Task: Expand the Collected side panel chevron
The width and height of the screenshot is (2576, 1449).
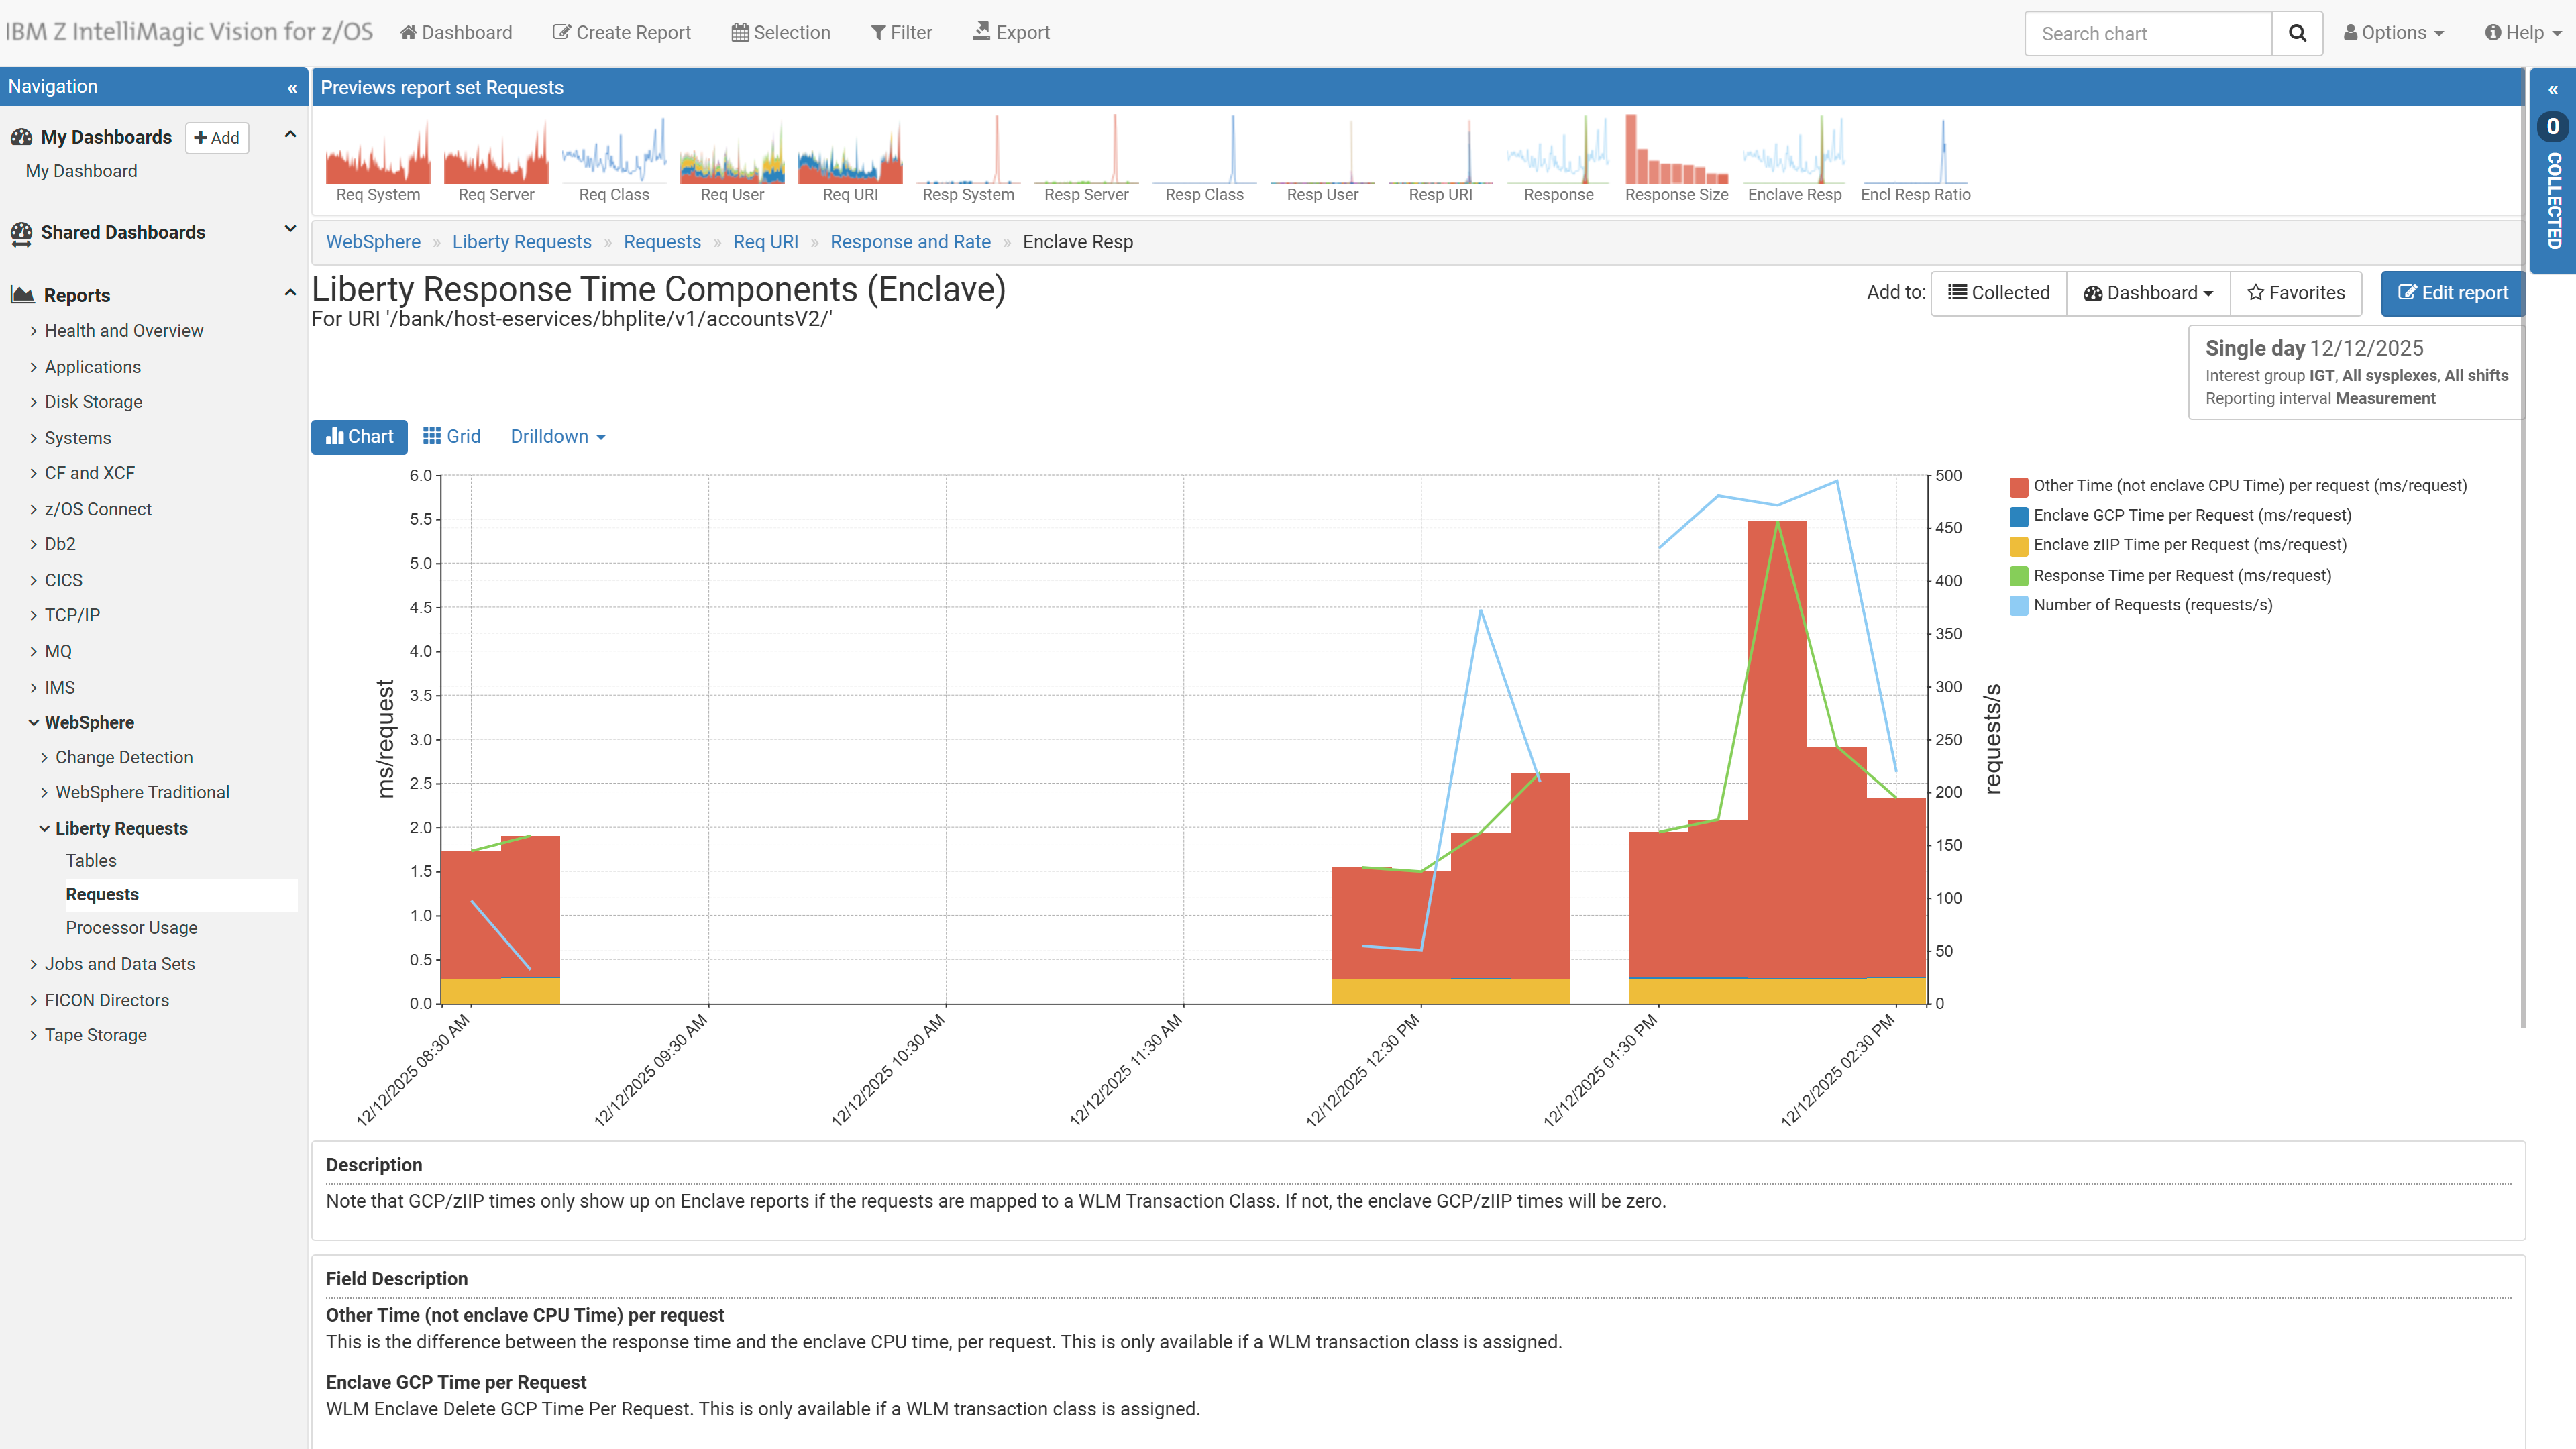Action: click(x=2553, y=90)
